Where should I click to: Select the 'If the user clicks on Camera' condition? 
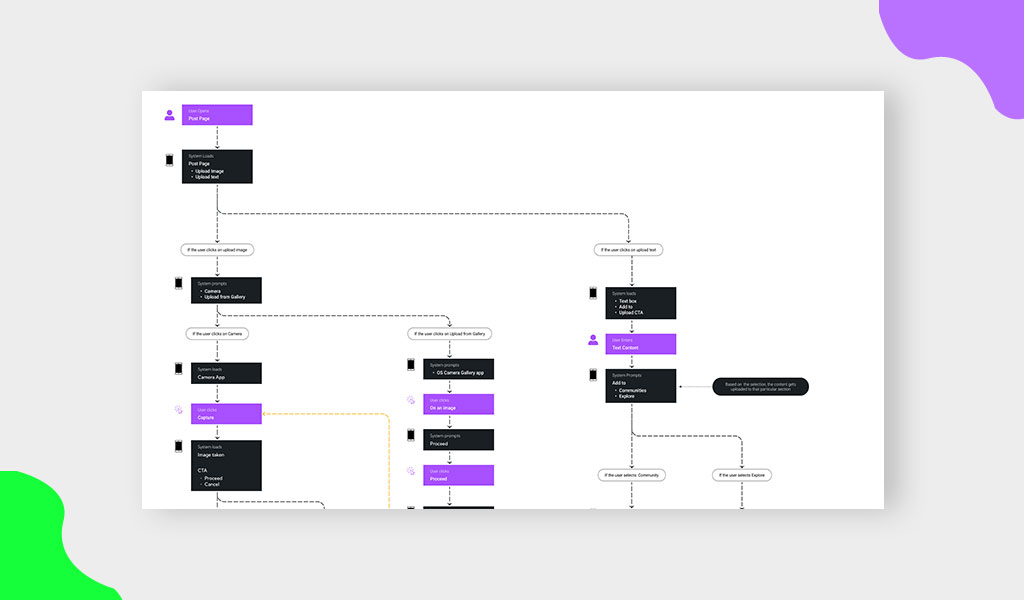coord(217,333)
